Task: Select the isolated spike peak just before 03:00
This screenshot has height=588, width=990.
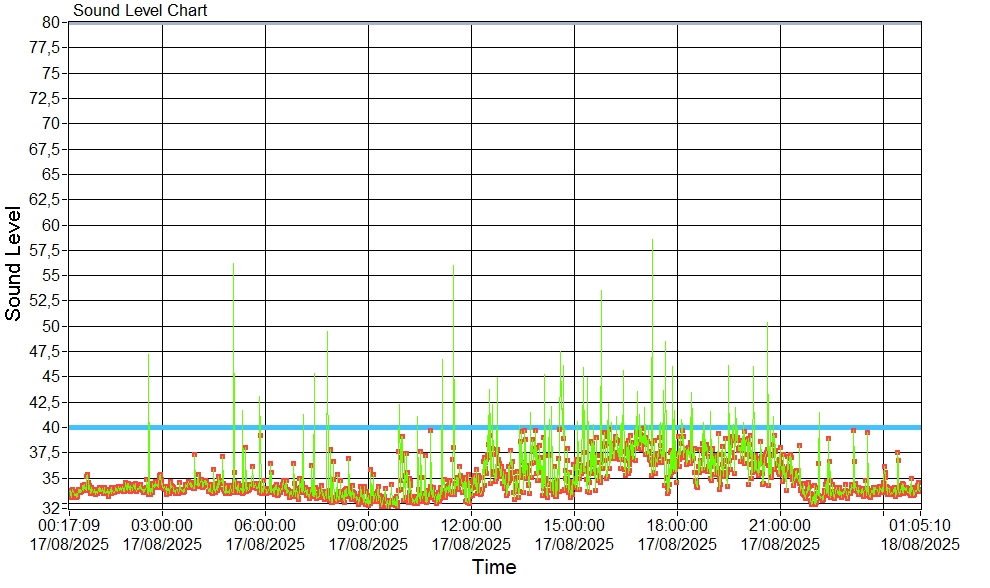Action: tap(149, 354)
